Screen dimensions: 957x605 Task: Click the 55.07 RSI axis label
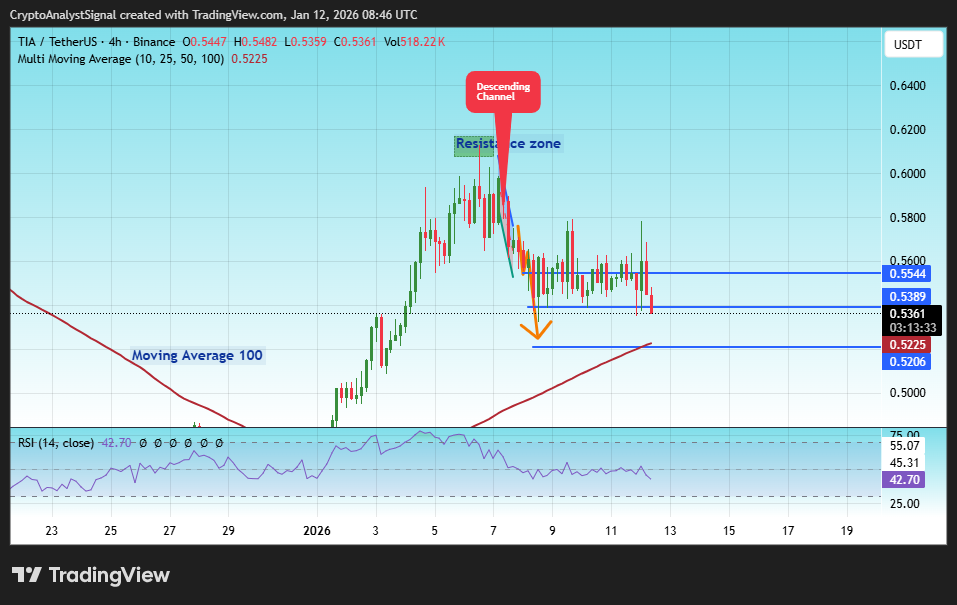point(905,446)
